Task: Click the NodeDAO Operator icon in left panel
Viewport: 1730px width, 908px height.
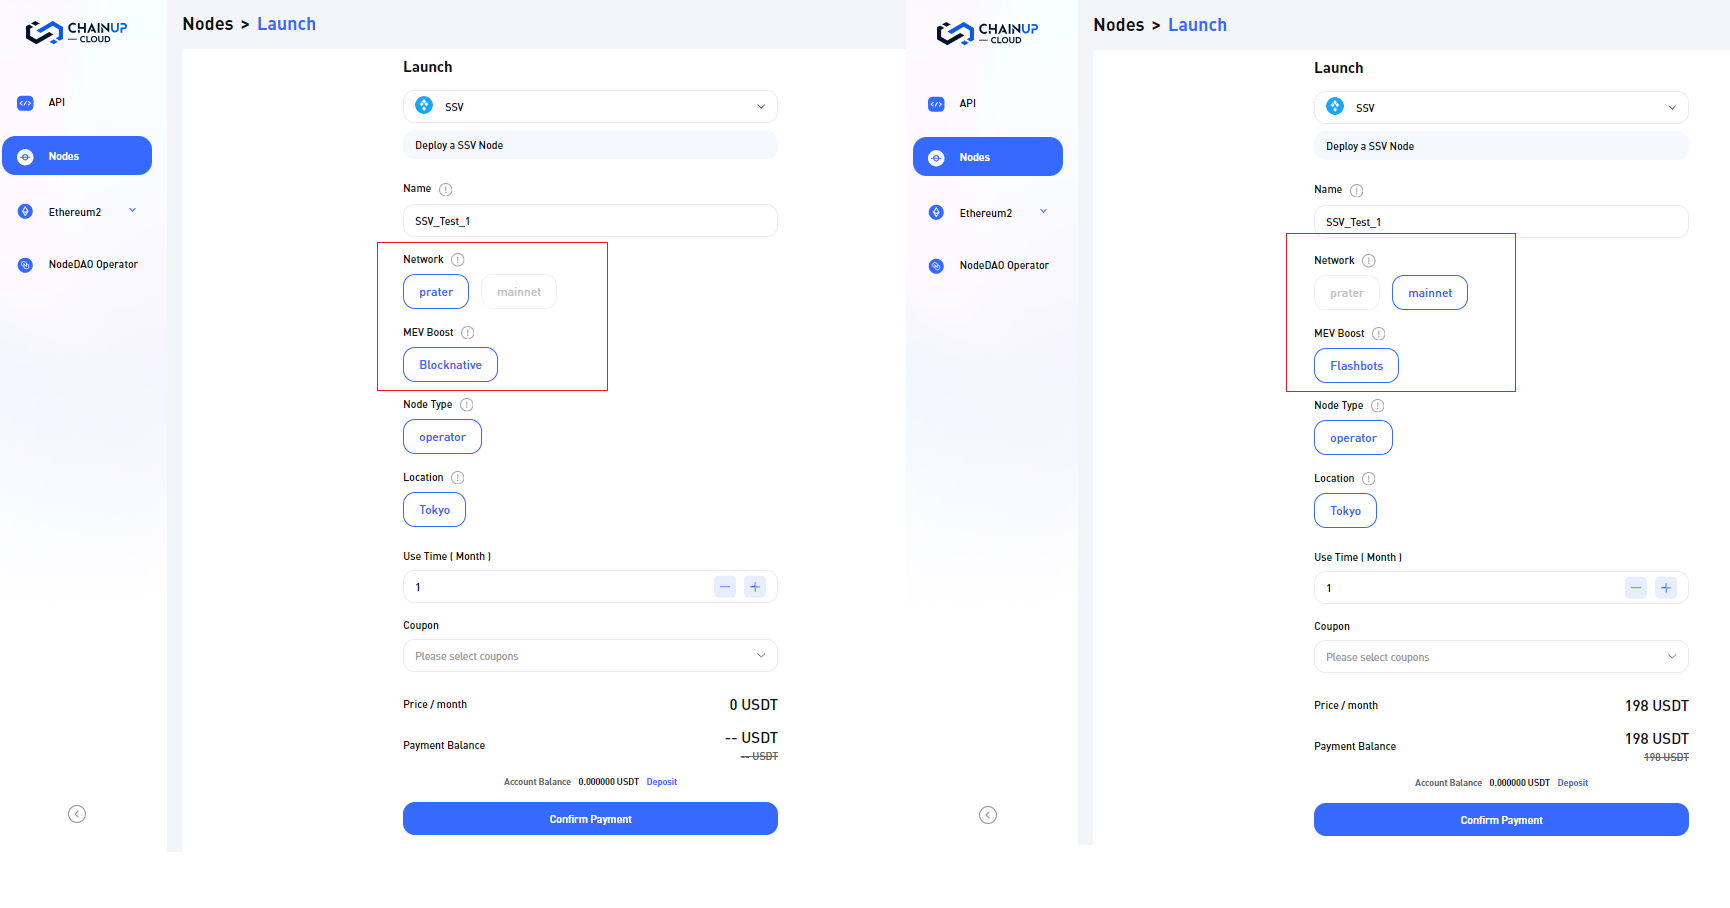Action: pyautogui.click(x=26, y=265)
